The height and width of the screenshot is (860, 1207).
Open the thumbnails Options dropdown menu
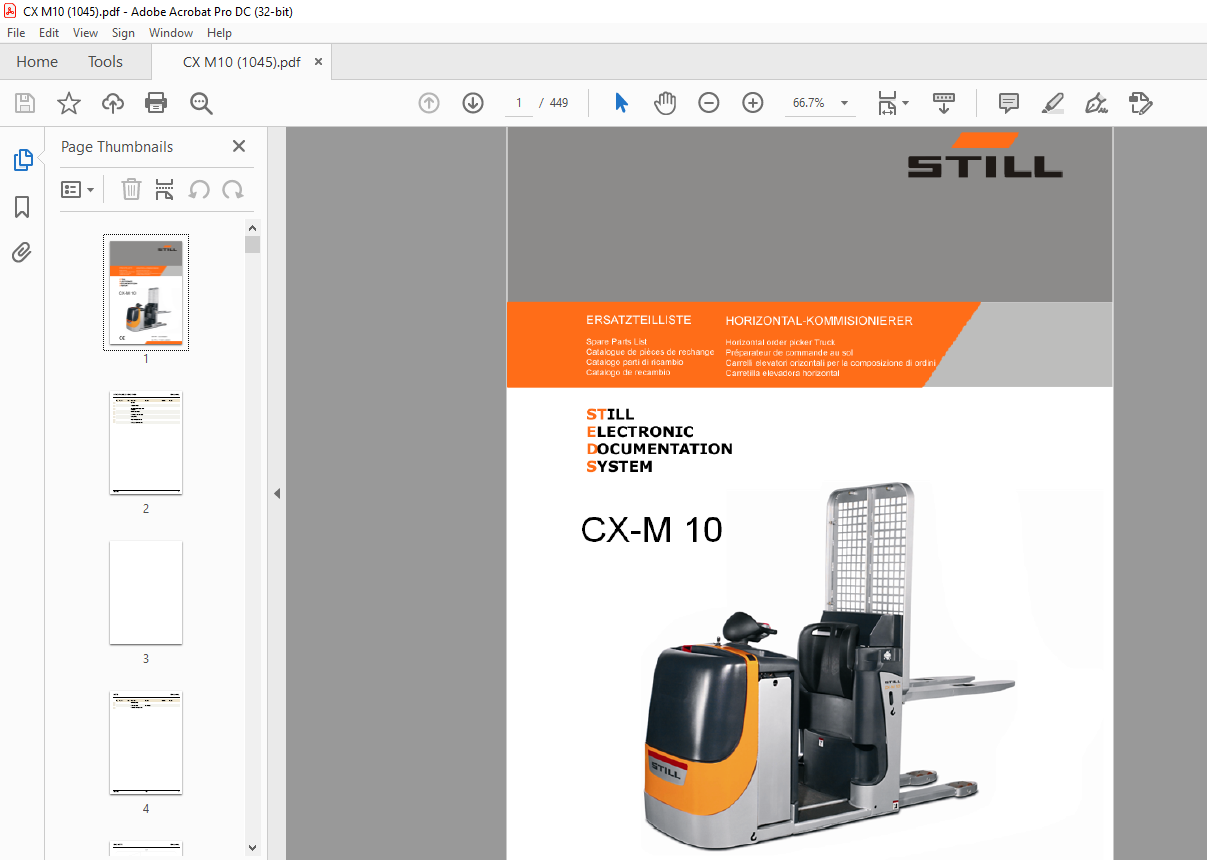coord(78,189)
